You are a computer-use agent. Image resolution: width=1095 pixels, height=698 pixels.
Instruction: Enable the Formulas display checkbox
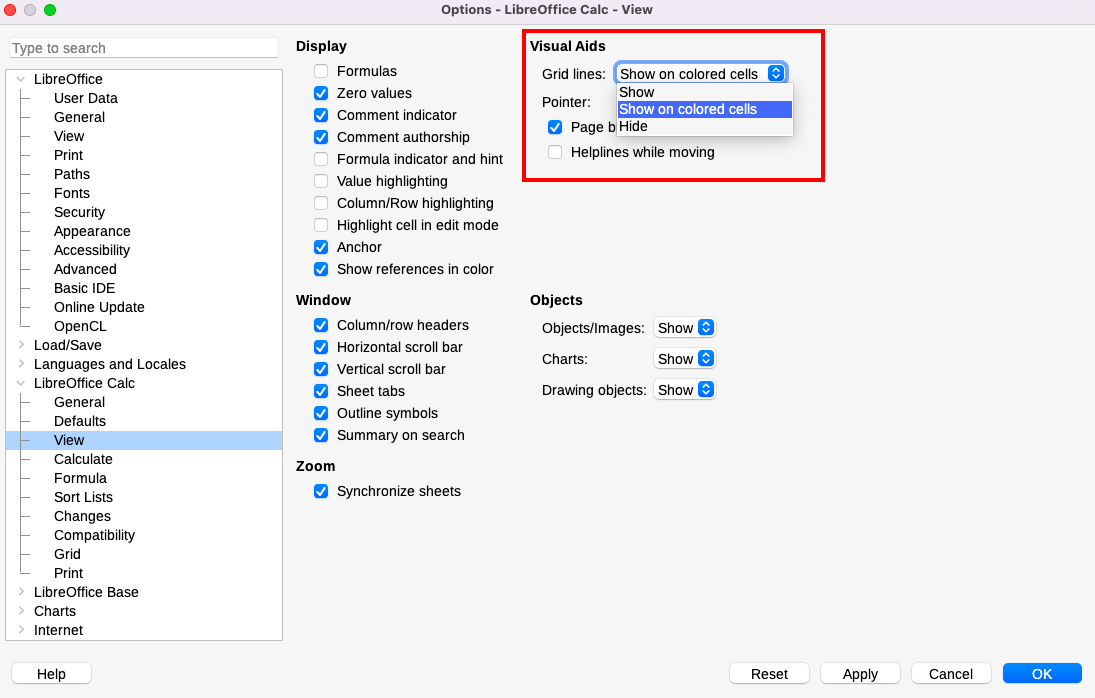tap(321, 71)
